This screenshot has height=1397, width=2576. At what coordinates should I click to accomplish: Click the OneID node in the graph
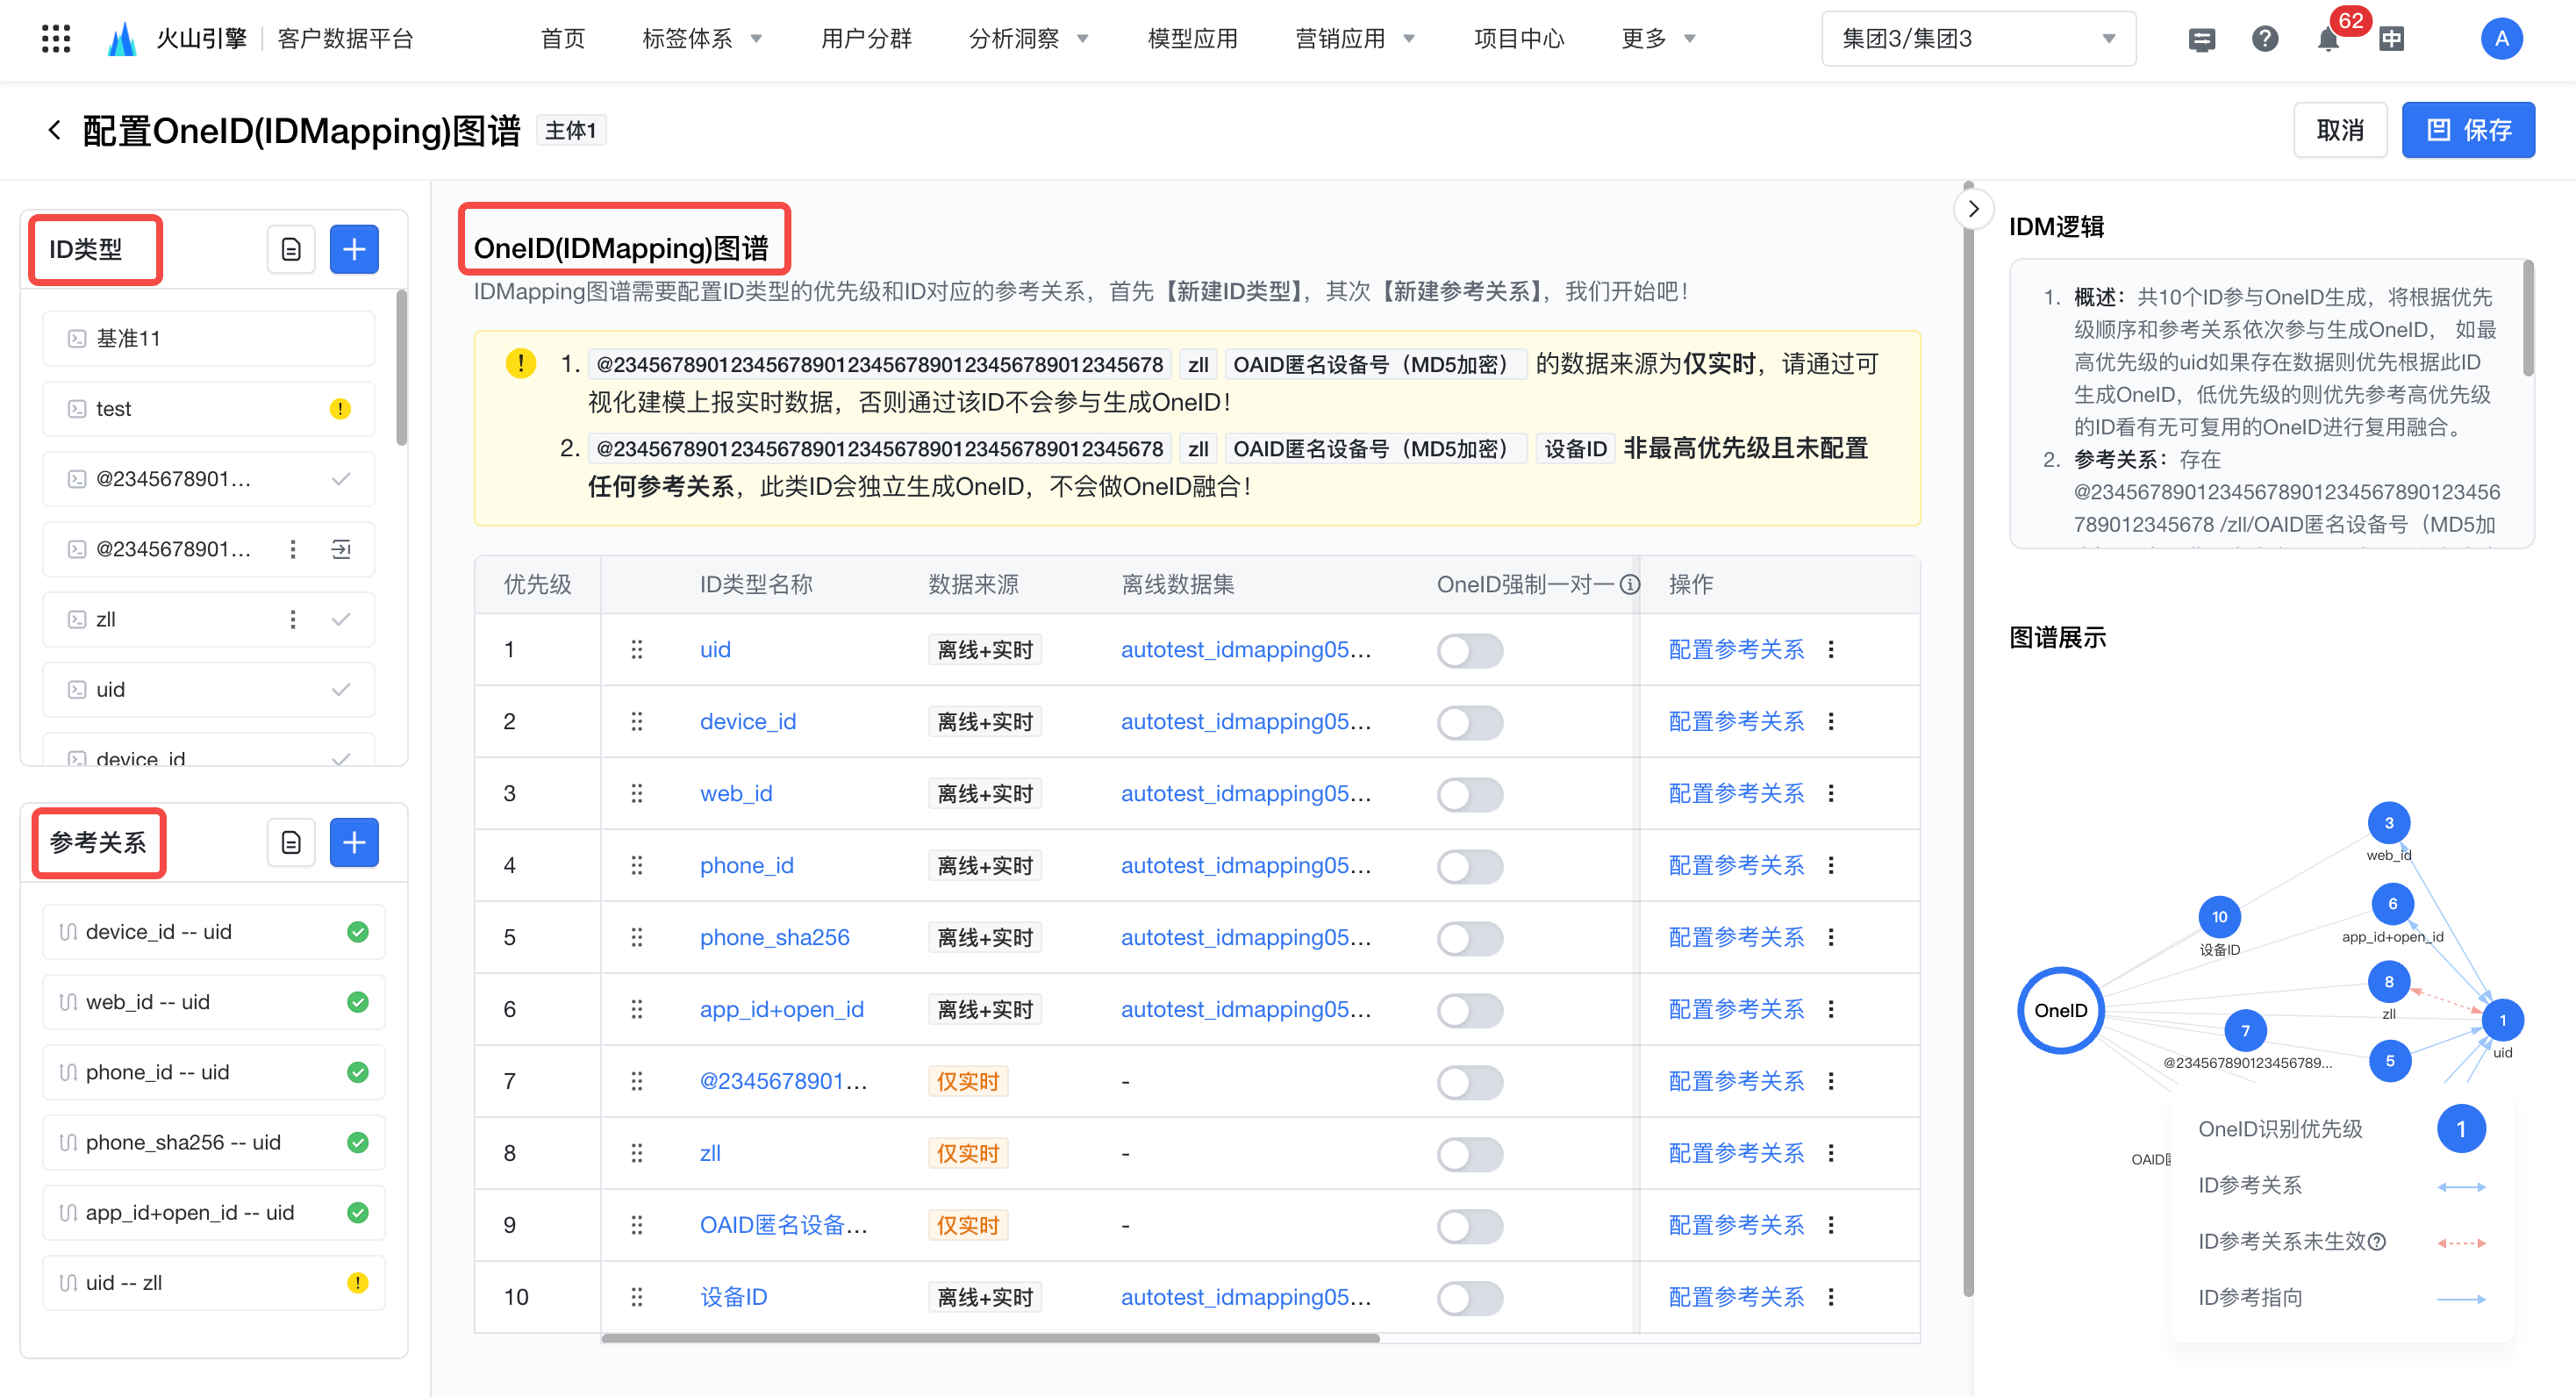coord(2060,1010)
